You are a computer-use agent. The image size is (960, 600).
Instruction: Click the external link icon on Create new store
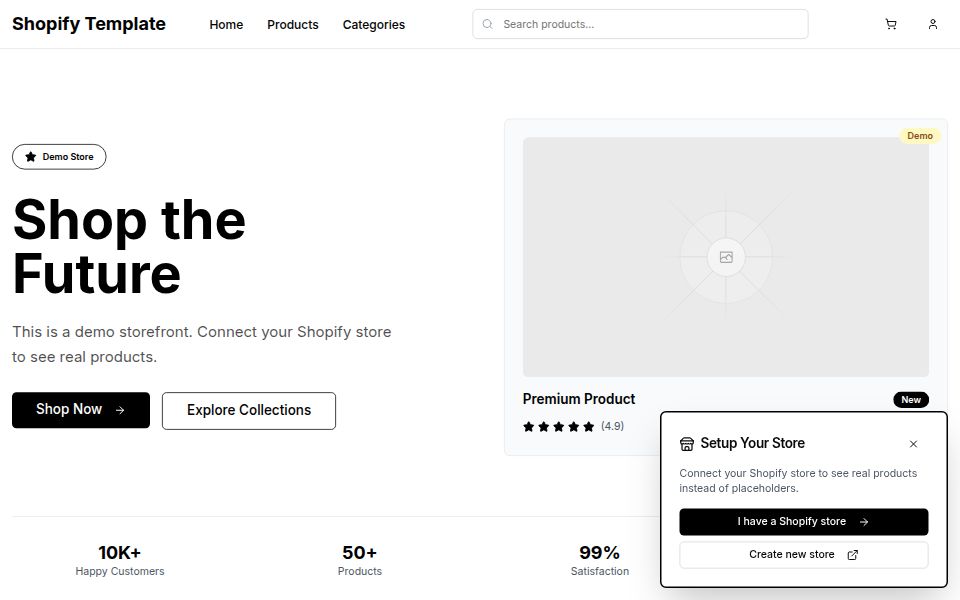[x=852, y=554]
